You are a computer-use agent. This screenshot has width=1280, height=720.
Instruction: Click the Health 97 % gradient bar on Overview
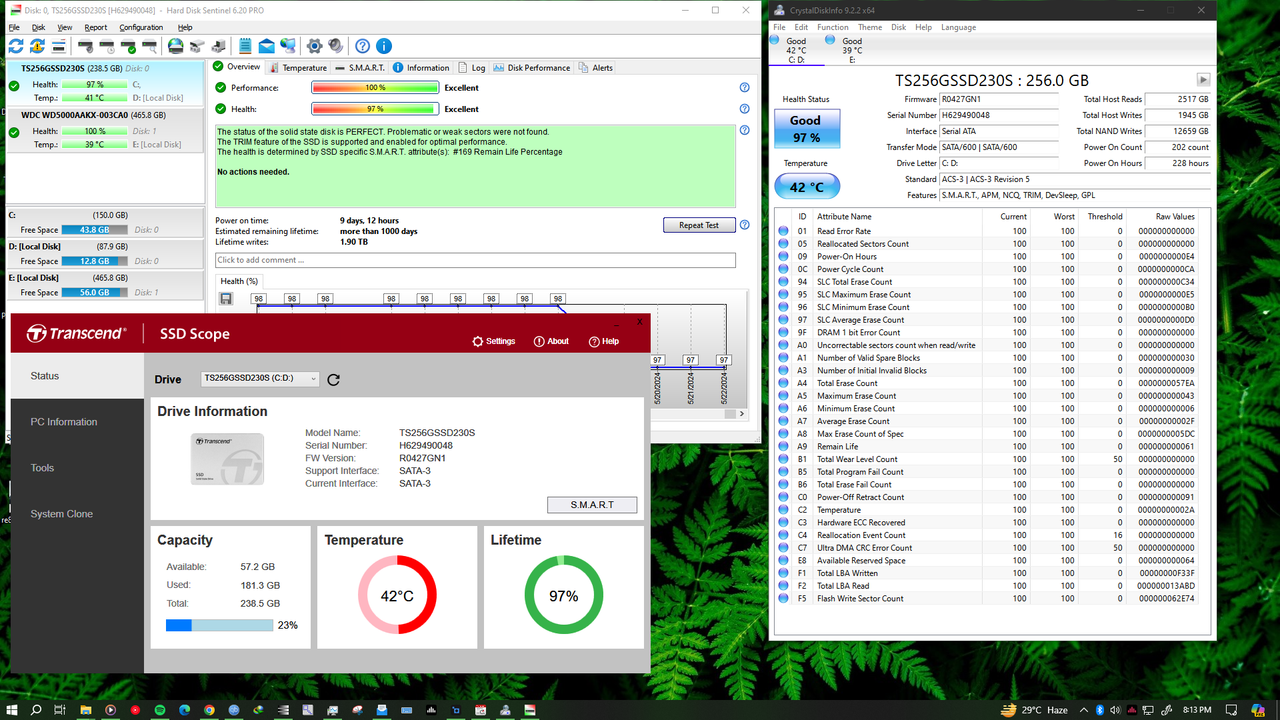click(375, 109)
